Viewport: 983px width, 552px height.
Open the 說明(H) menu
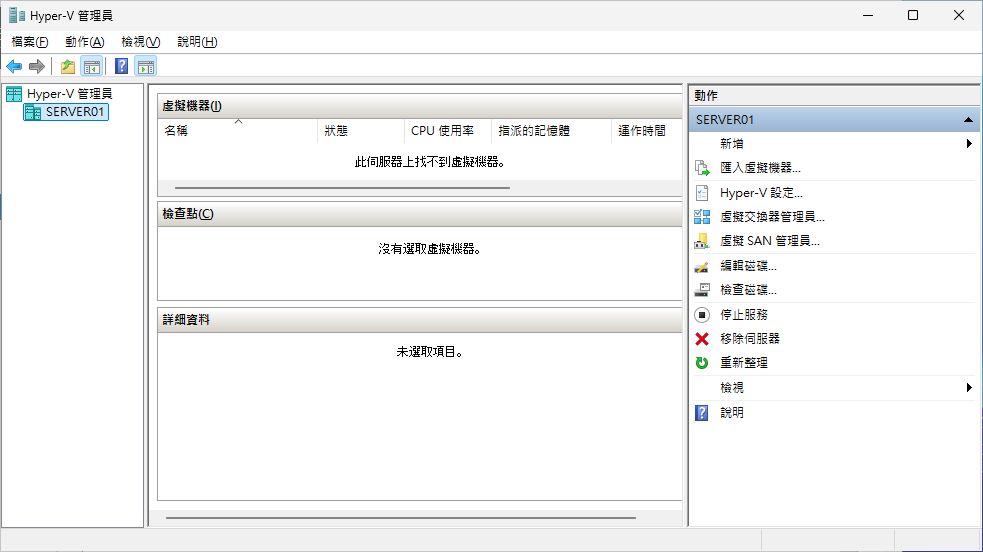tap(197, 42)
